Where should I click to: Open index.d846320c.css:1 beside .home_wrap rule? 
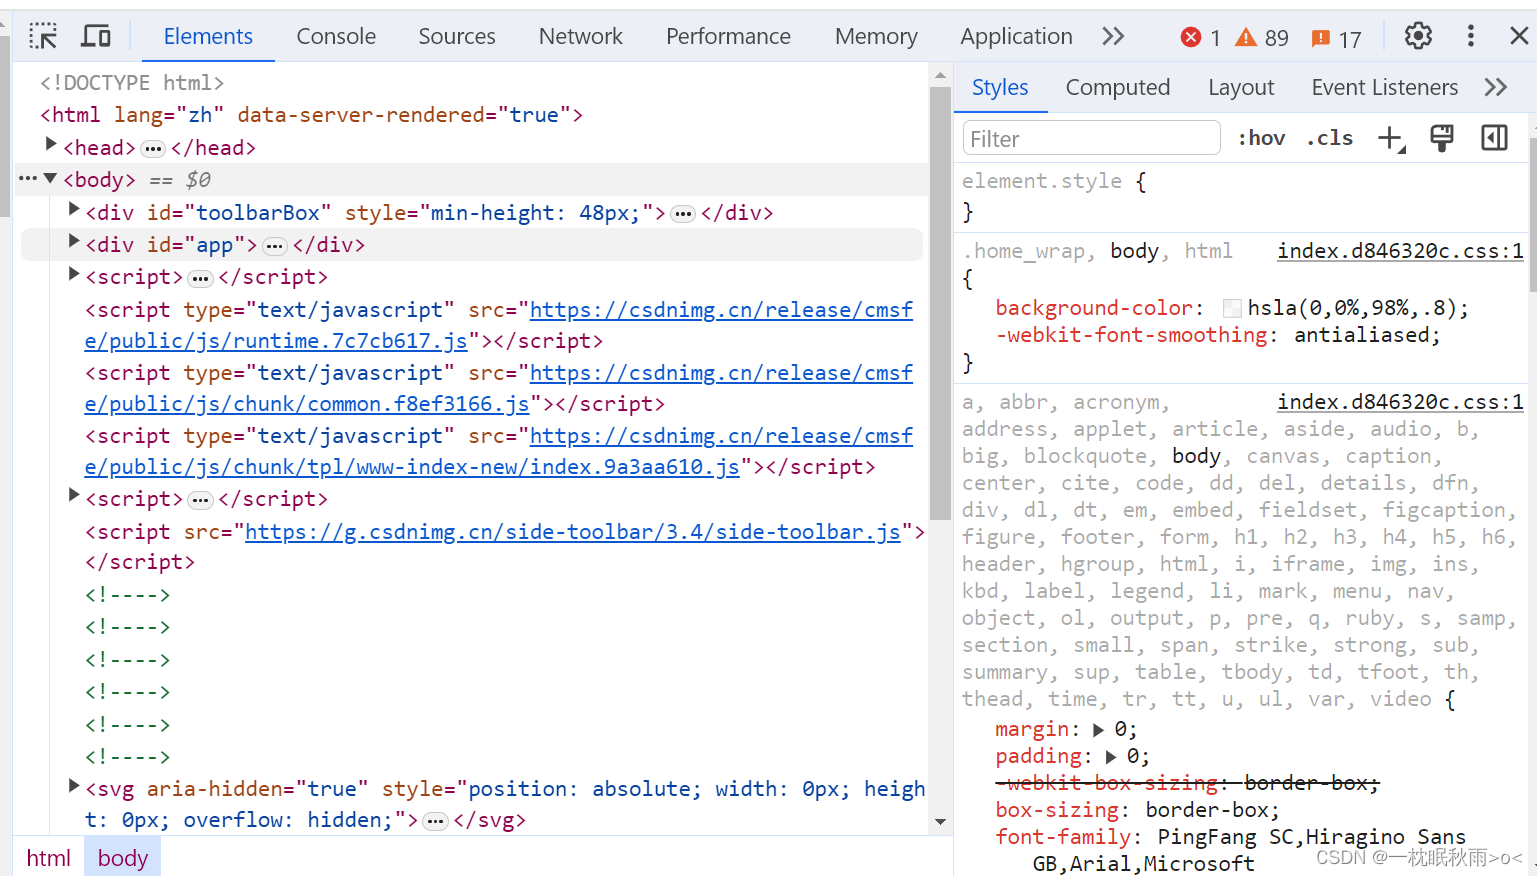tap(1400, 251)
